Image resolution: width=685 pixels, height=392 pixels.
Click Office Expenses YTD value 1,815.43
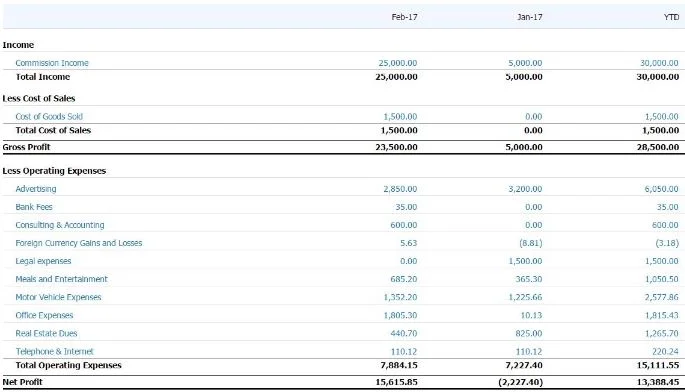coord(661,315)
